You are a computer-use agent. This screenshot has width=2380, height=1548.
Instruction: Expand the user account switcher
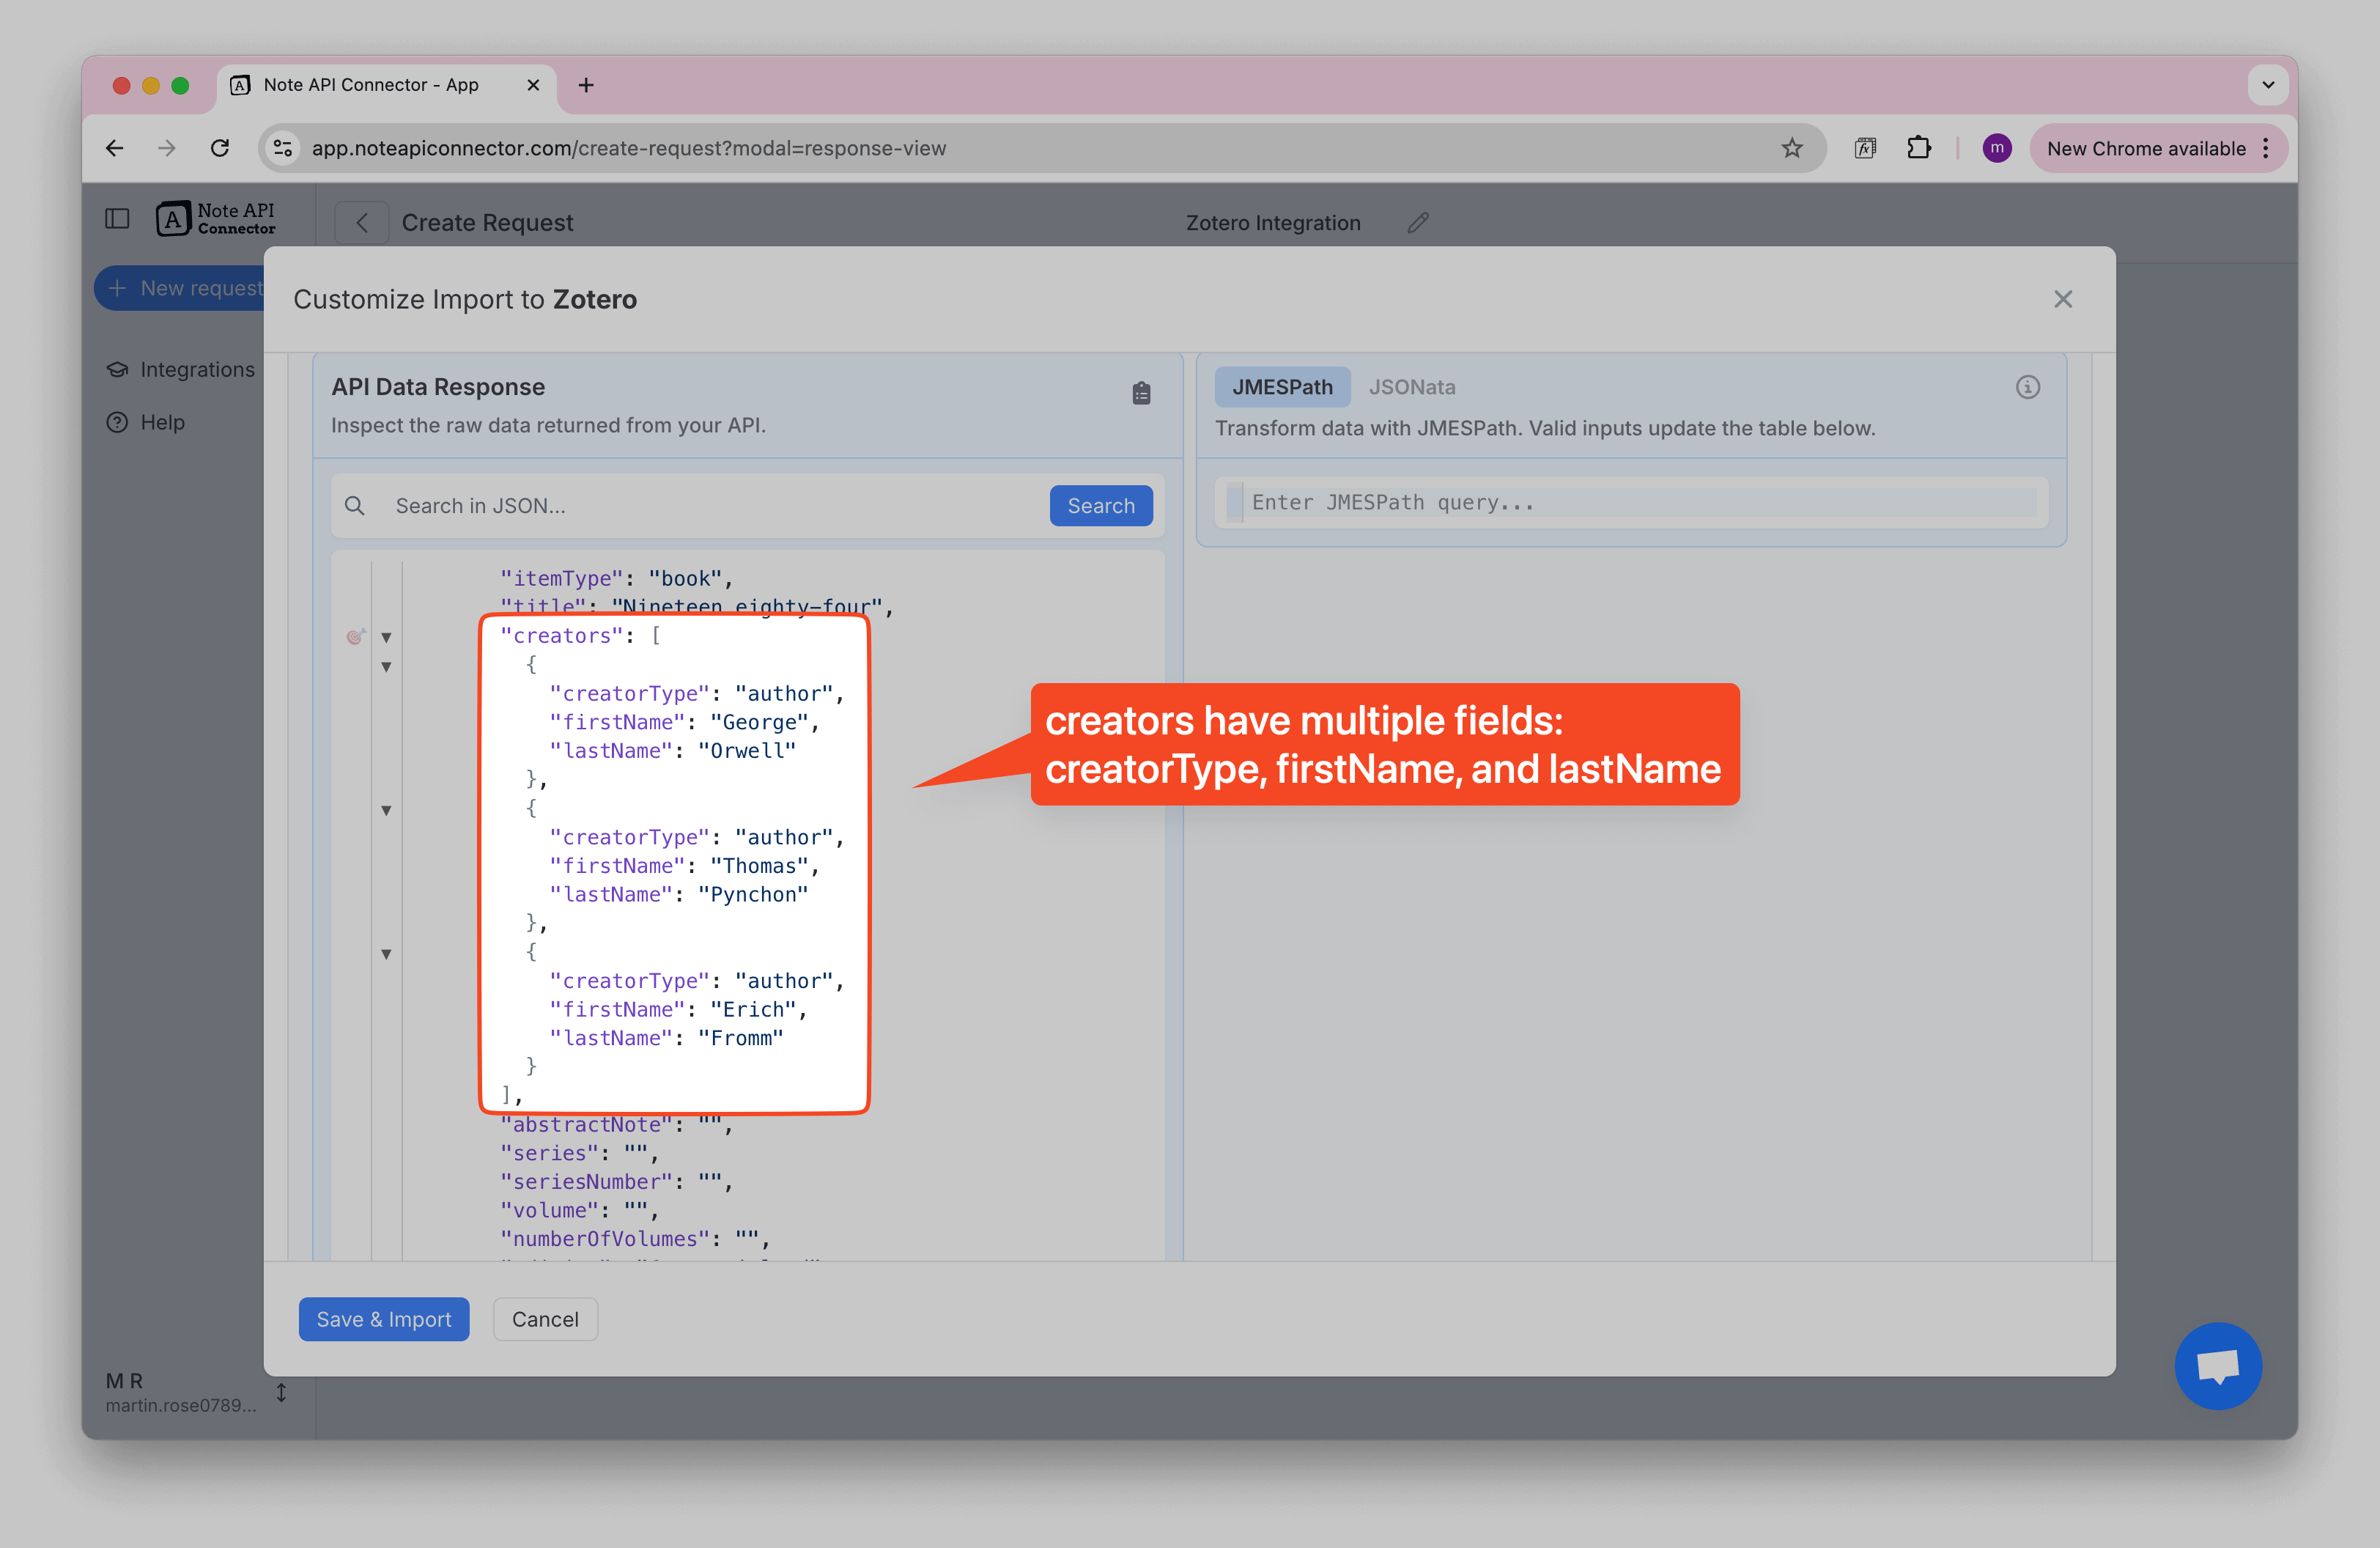click(x=281, y=1392)
